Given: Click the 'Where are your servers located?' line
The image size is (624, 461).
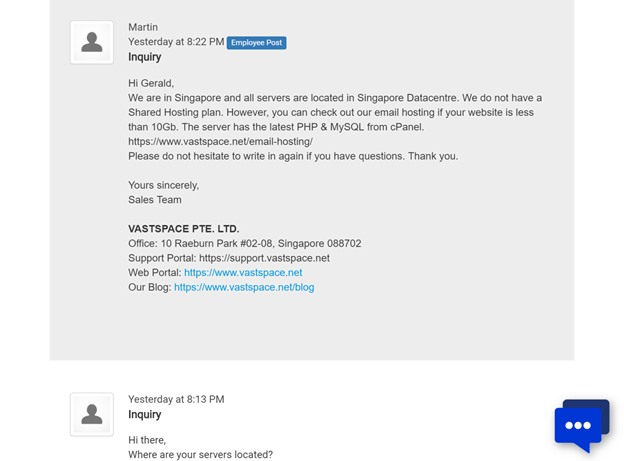Looking at the screenshot, I should (201, 455).
